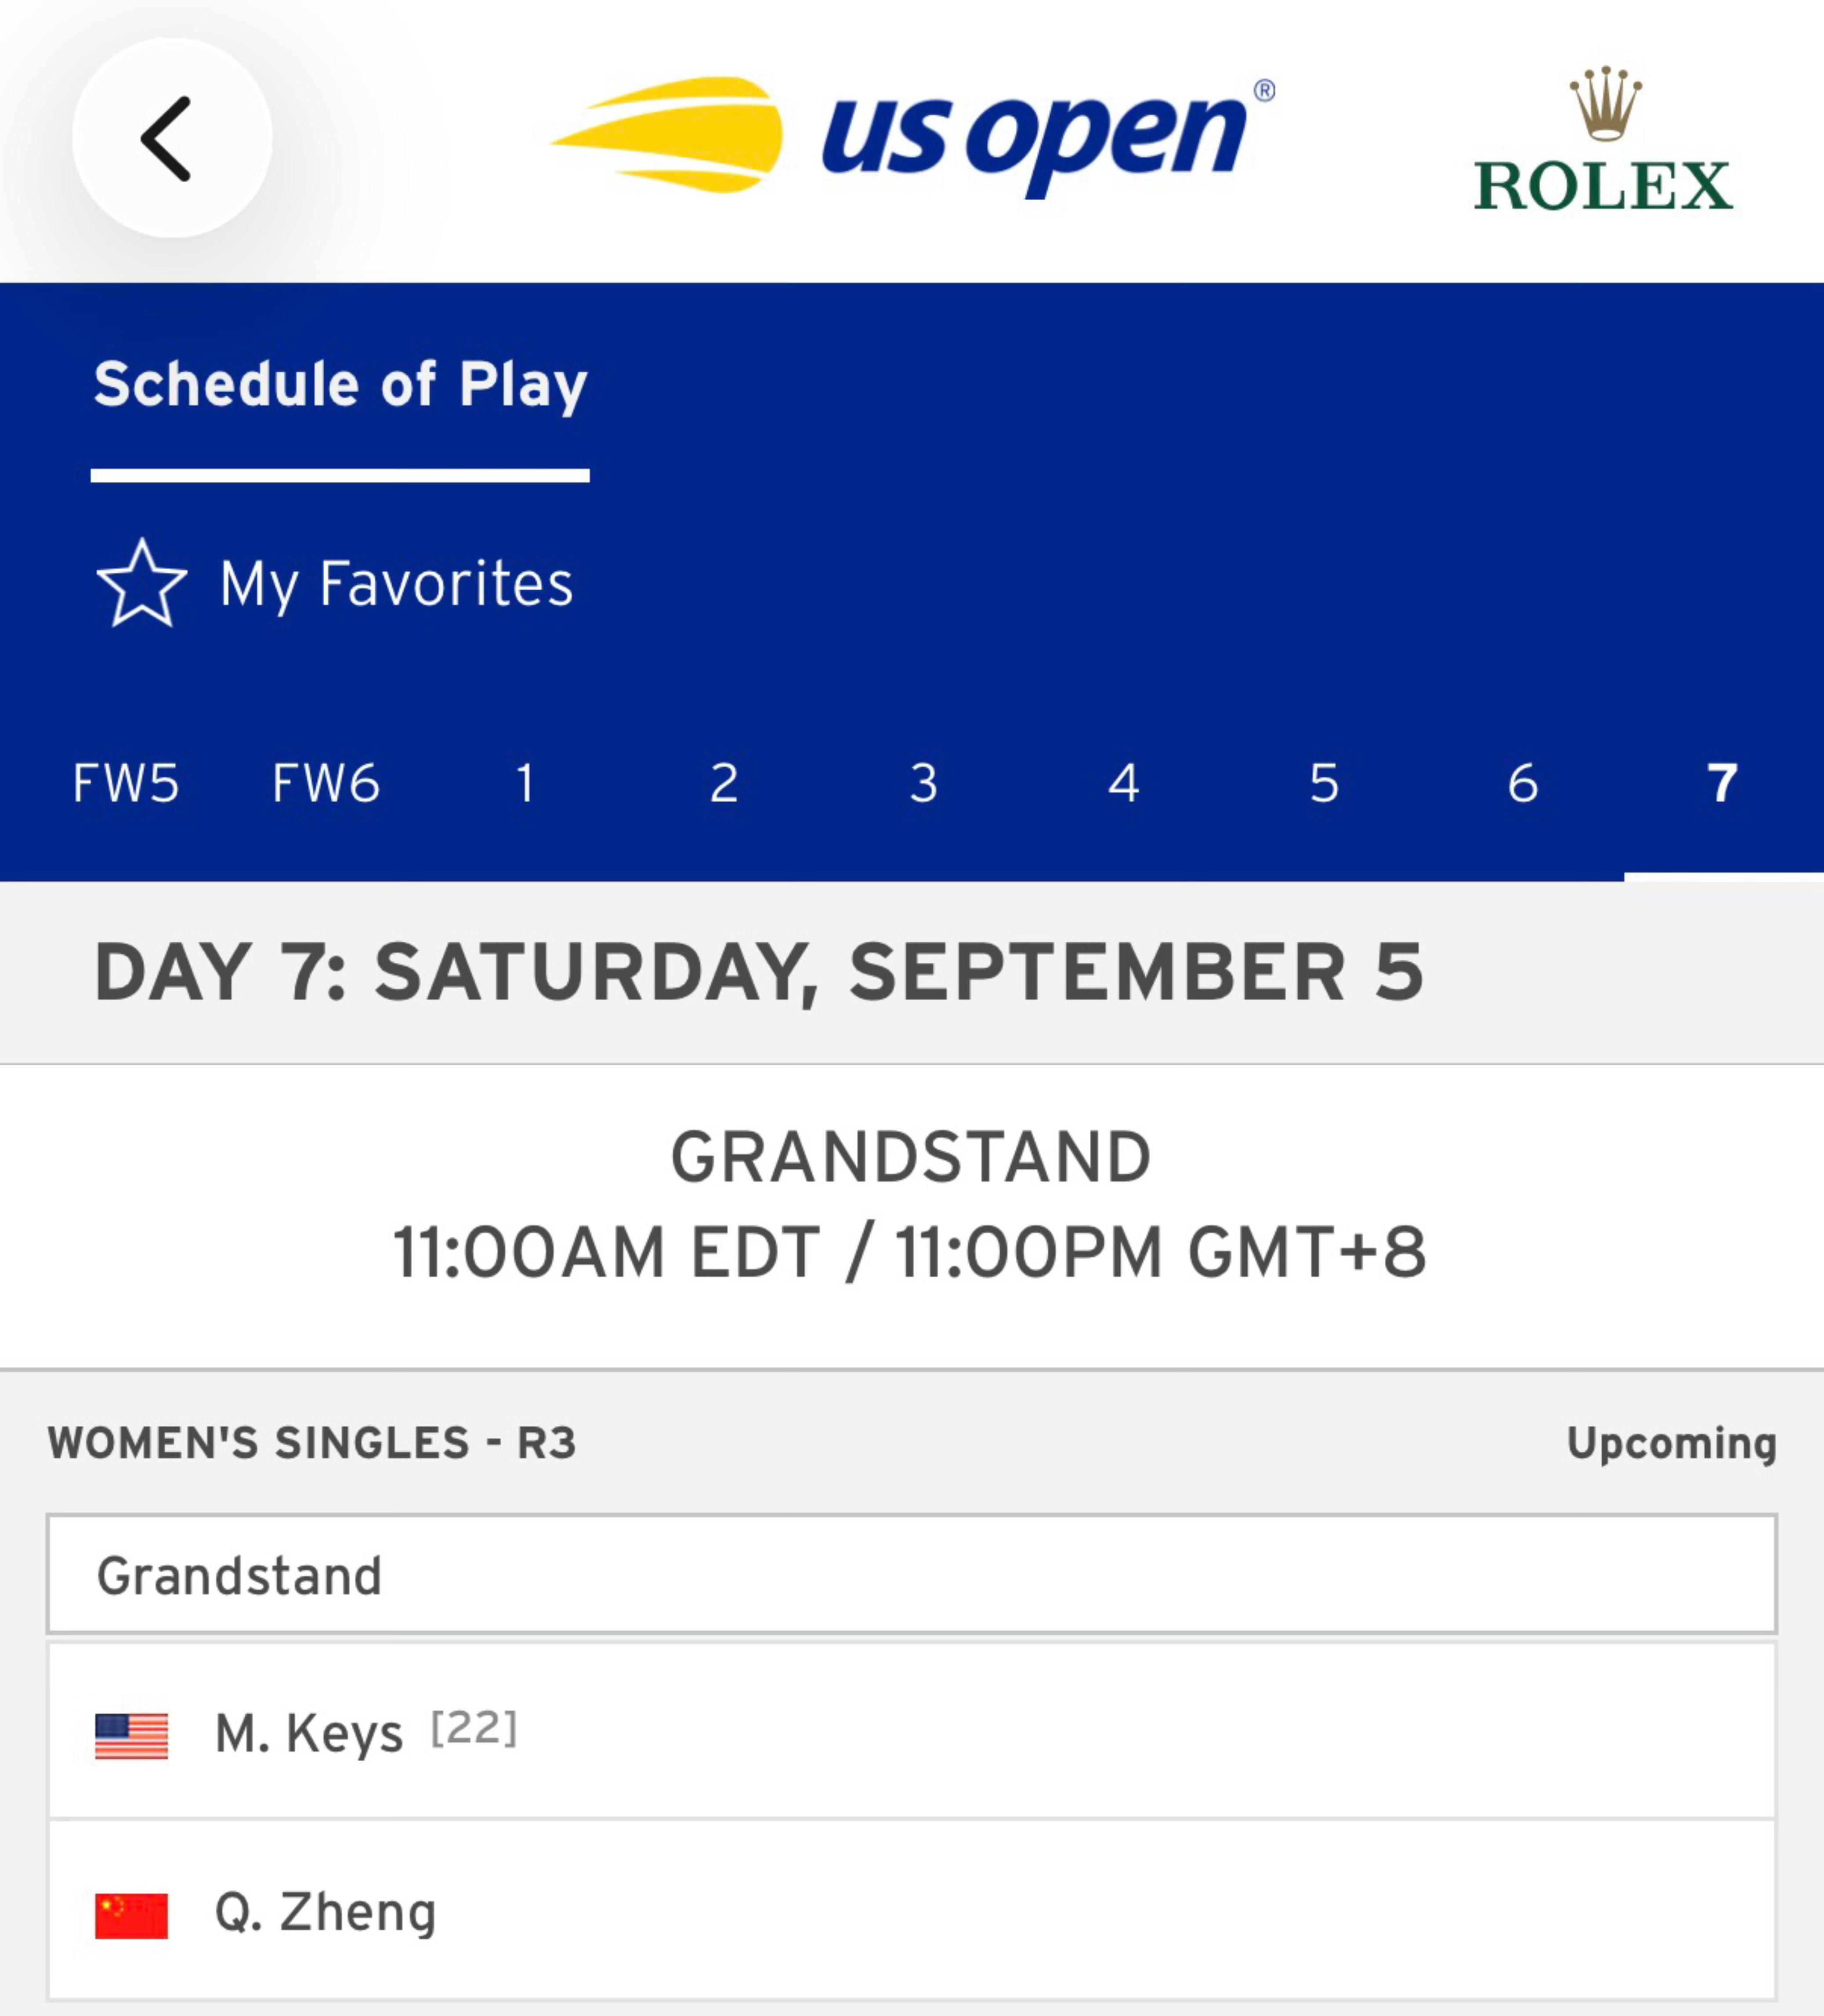Select Day 4 in the schedule
The width and height of the screenshot is (1824, 2016).
(x=1124, y=783)
